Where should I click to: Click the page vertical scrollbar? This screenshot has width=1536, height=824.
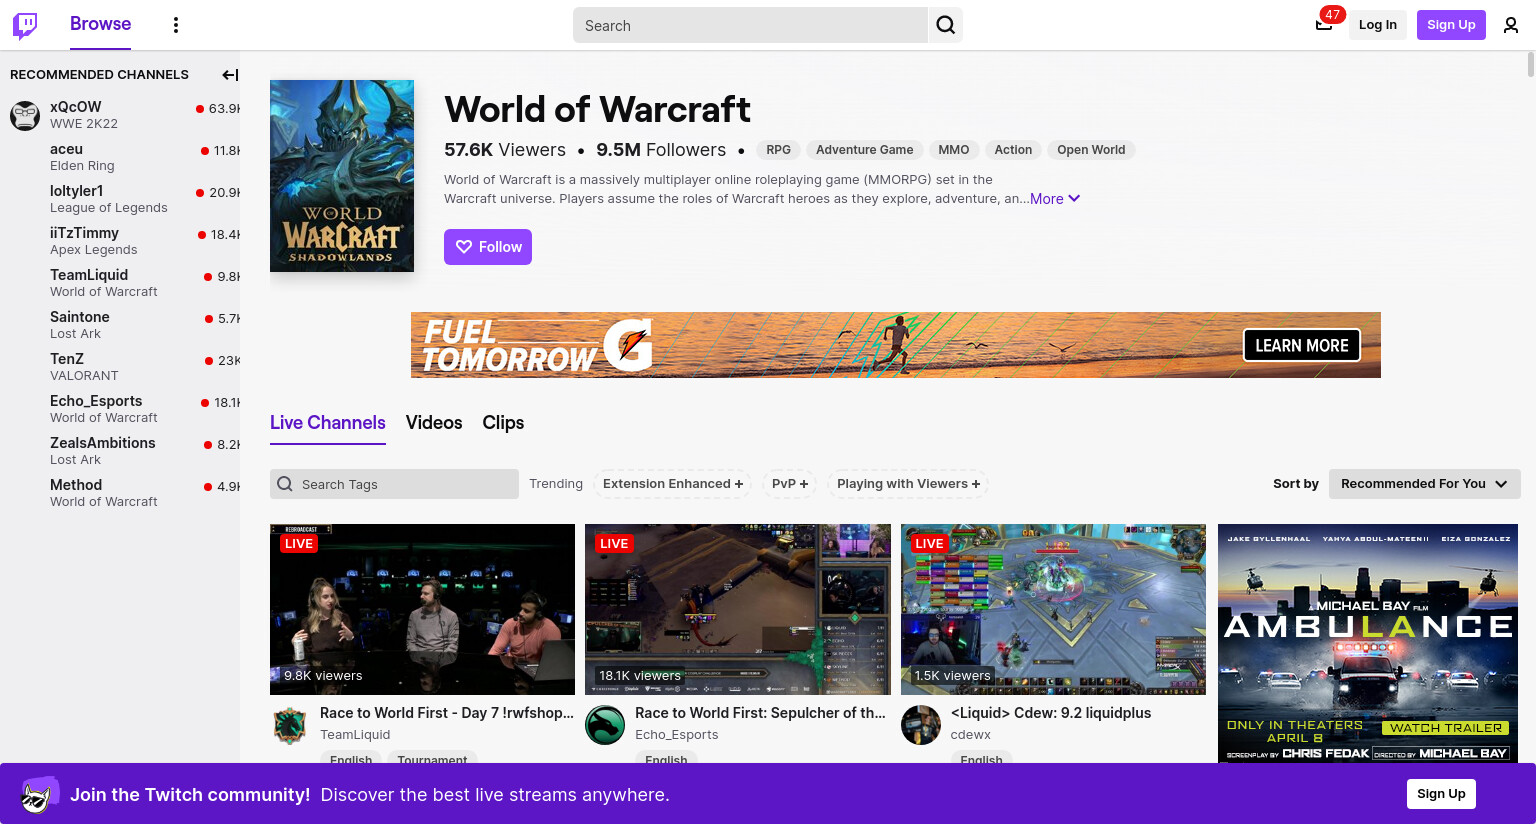point(1530,65)
